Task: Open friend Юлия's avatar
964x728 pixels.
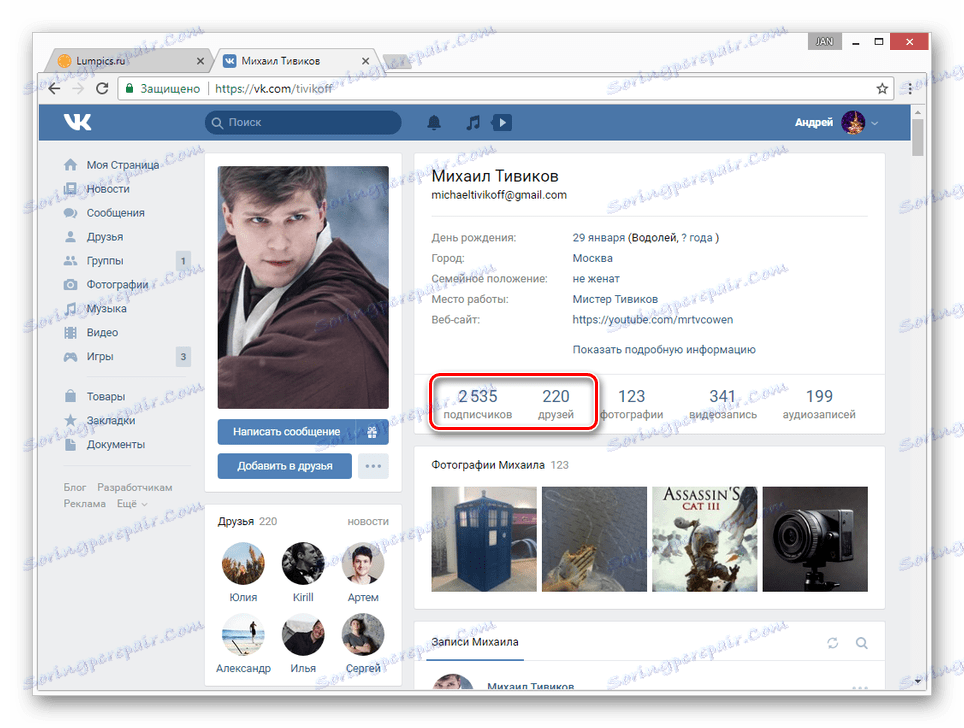Action: 243,563
